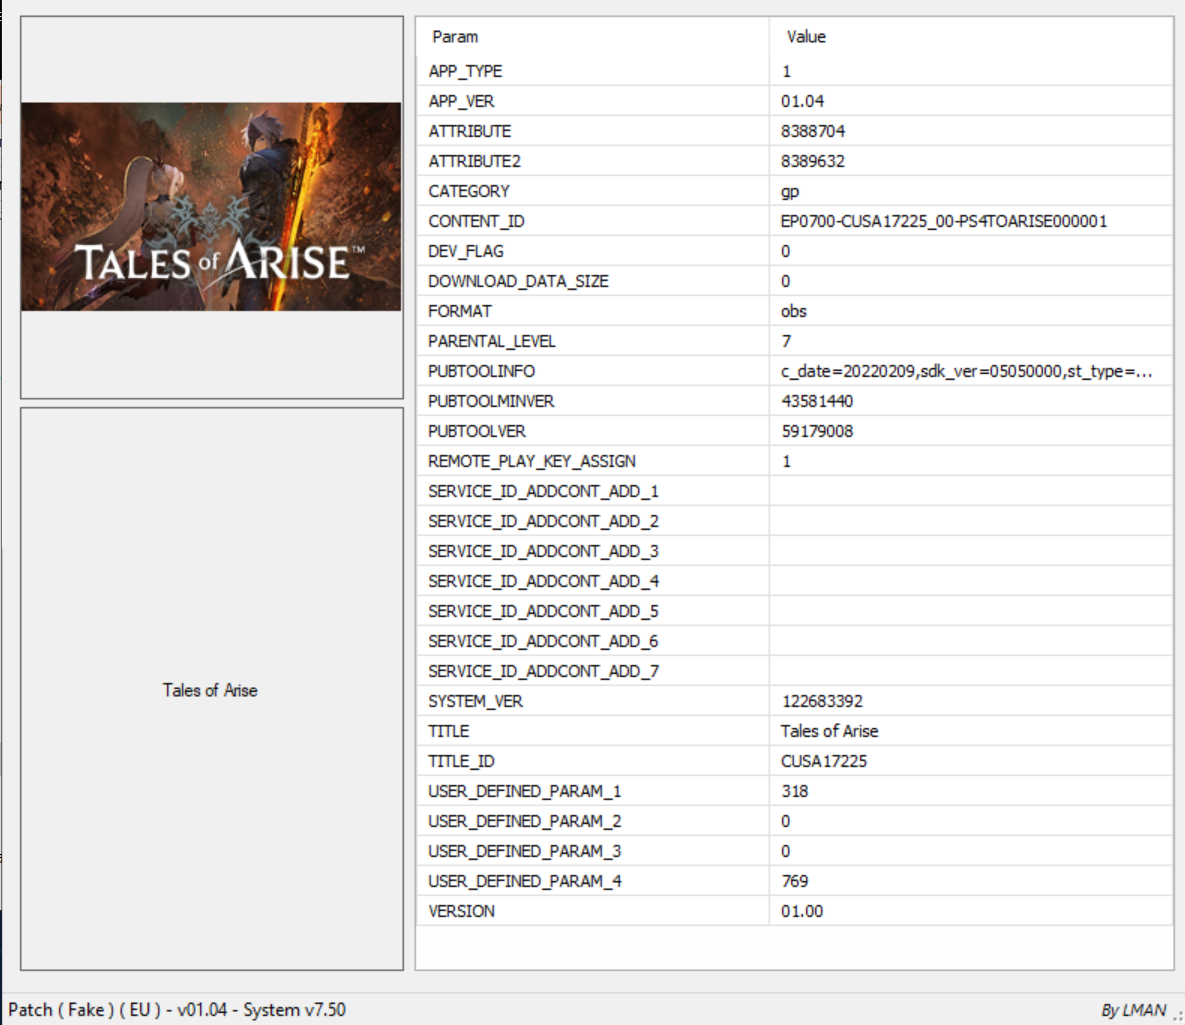The width and height of the screenshot is (1185, 1025).
Task: Select the APP_TYPE row
Action: 794,71
